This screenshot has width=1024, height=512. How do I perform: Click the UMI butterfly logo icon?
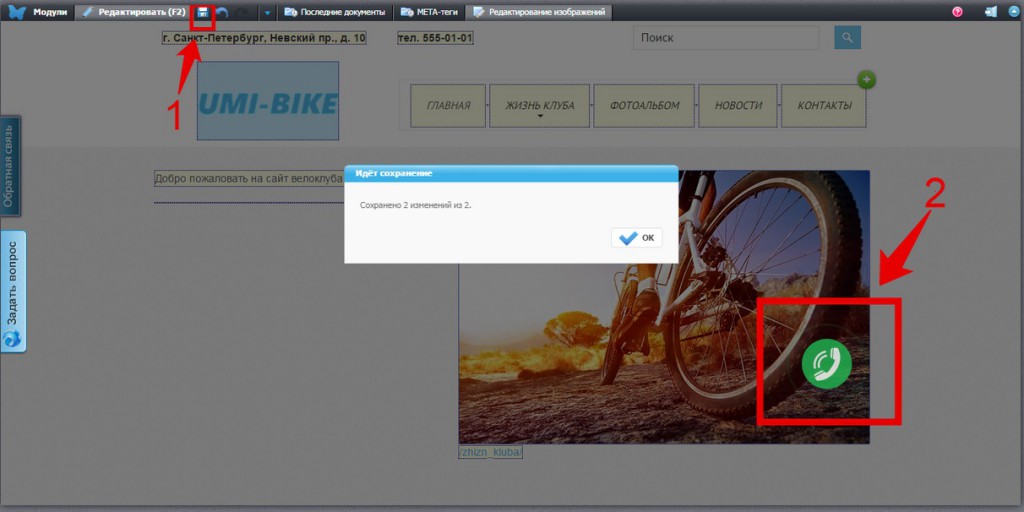click(x=17, y=12)
